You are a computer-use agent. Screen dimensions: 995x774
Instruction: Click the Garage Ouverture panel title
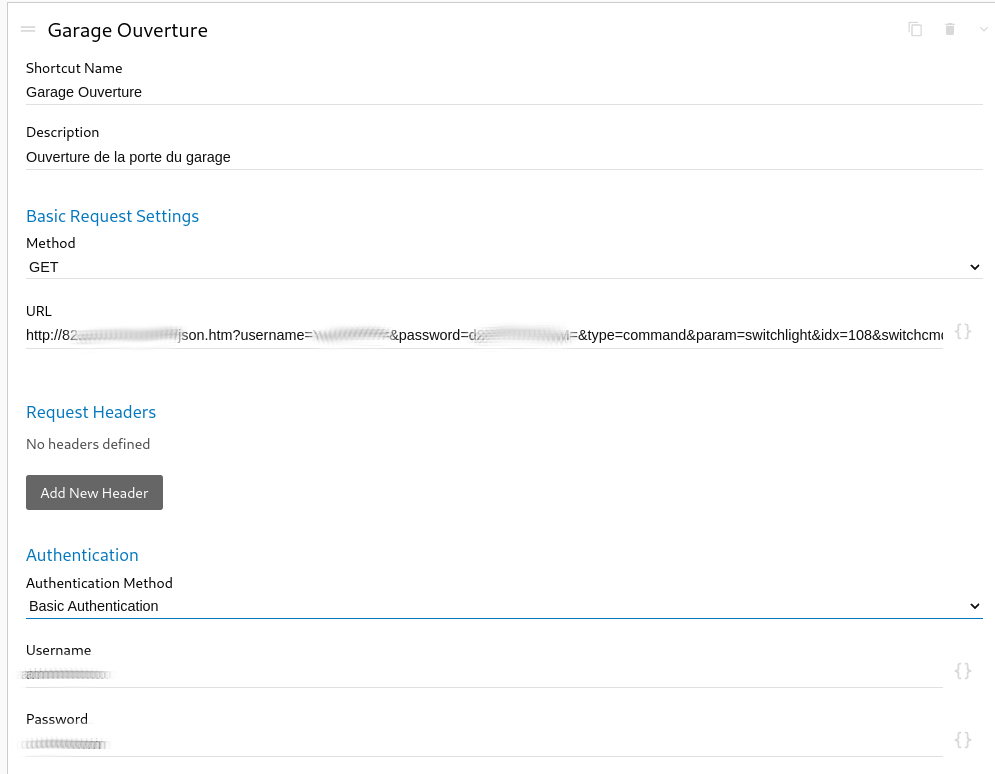pos(128,30)
